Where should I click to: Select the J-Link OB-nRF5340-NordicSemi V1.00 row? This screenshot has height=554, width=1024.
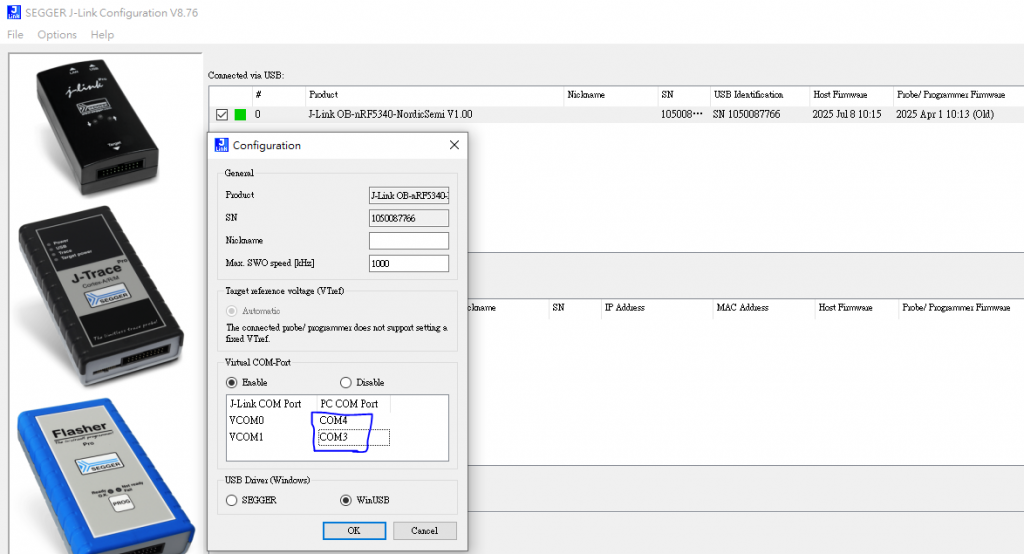tap(616, 114)
